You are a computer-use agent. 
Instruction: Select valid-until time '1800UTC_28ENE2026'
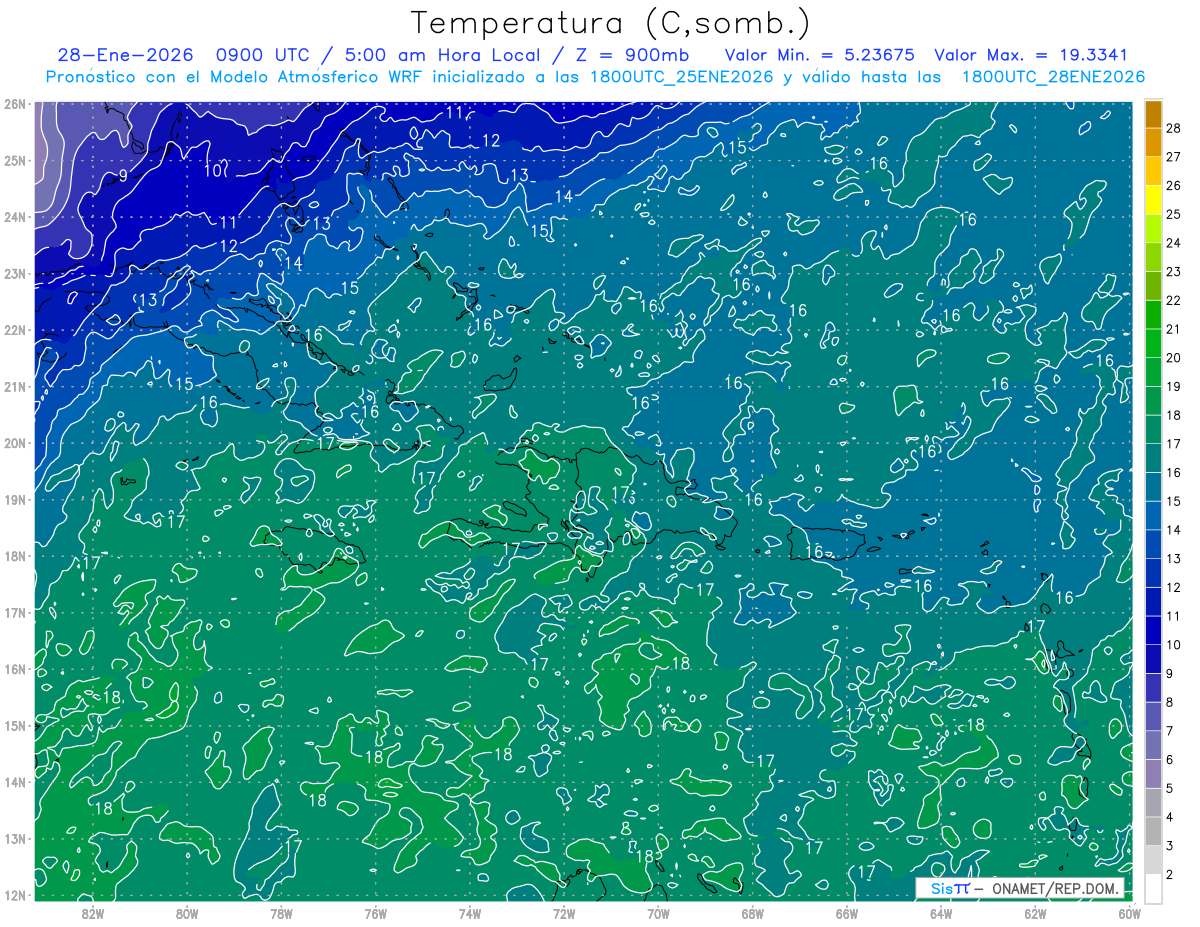coord(1052,77)
